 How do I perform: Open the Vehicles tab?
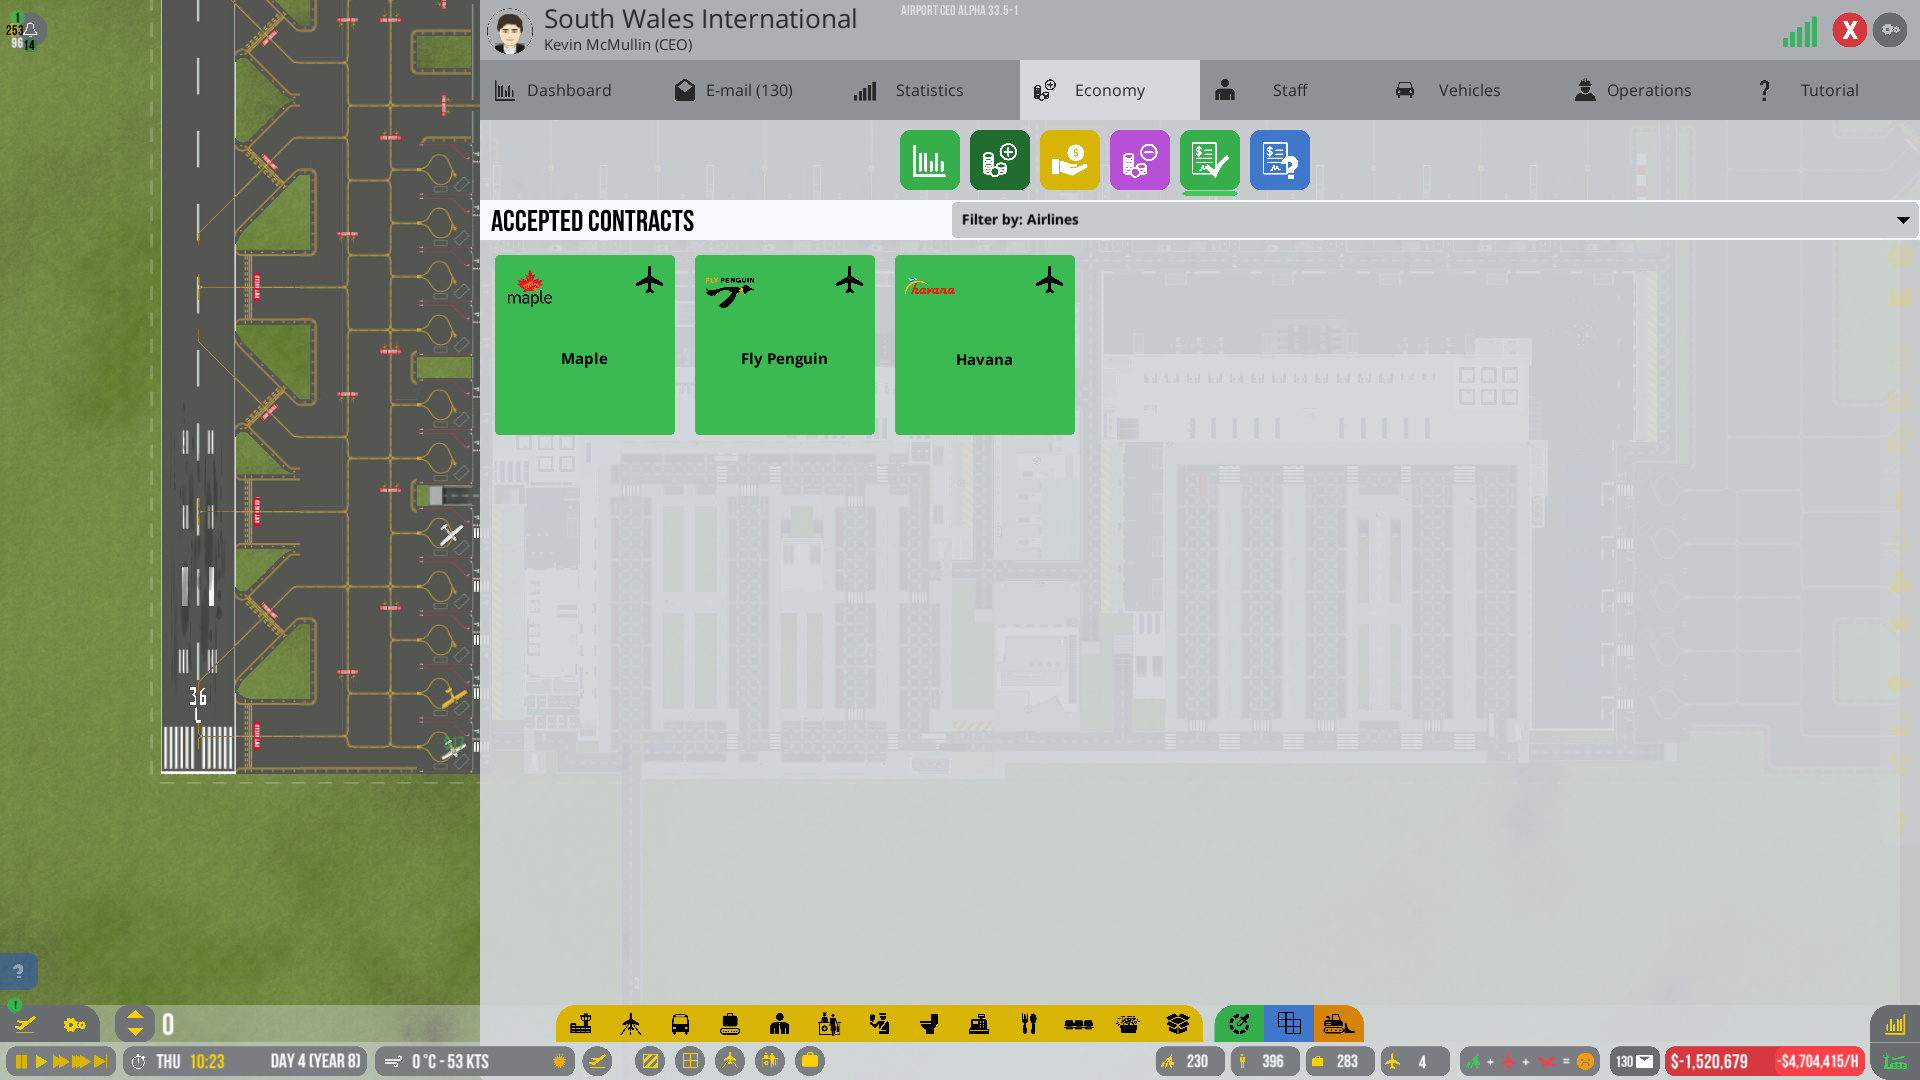[1469, 90]
